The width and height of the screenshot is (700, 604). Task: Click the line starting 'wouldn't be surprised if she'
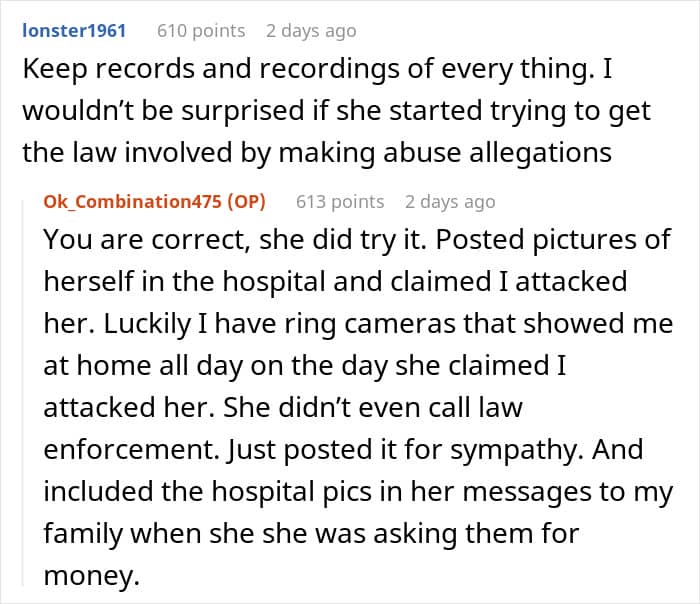(336, 112)
